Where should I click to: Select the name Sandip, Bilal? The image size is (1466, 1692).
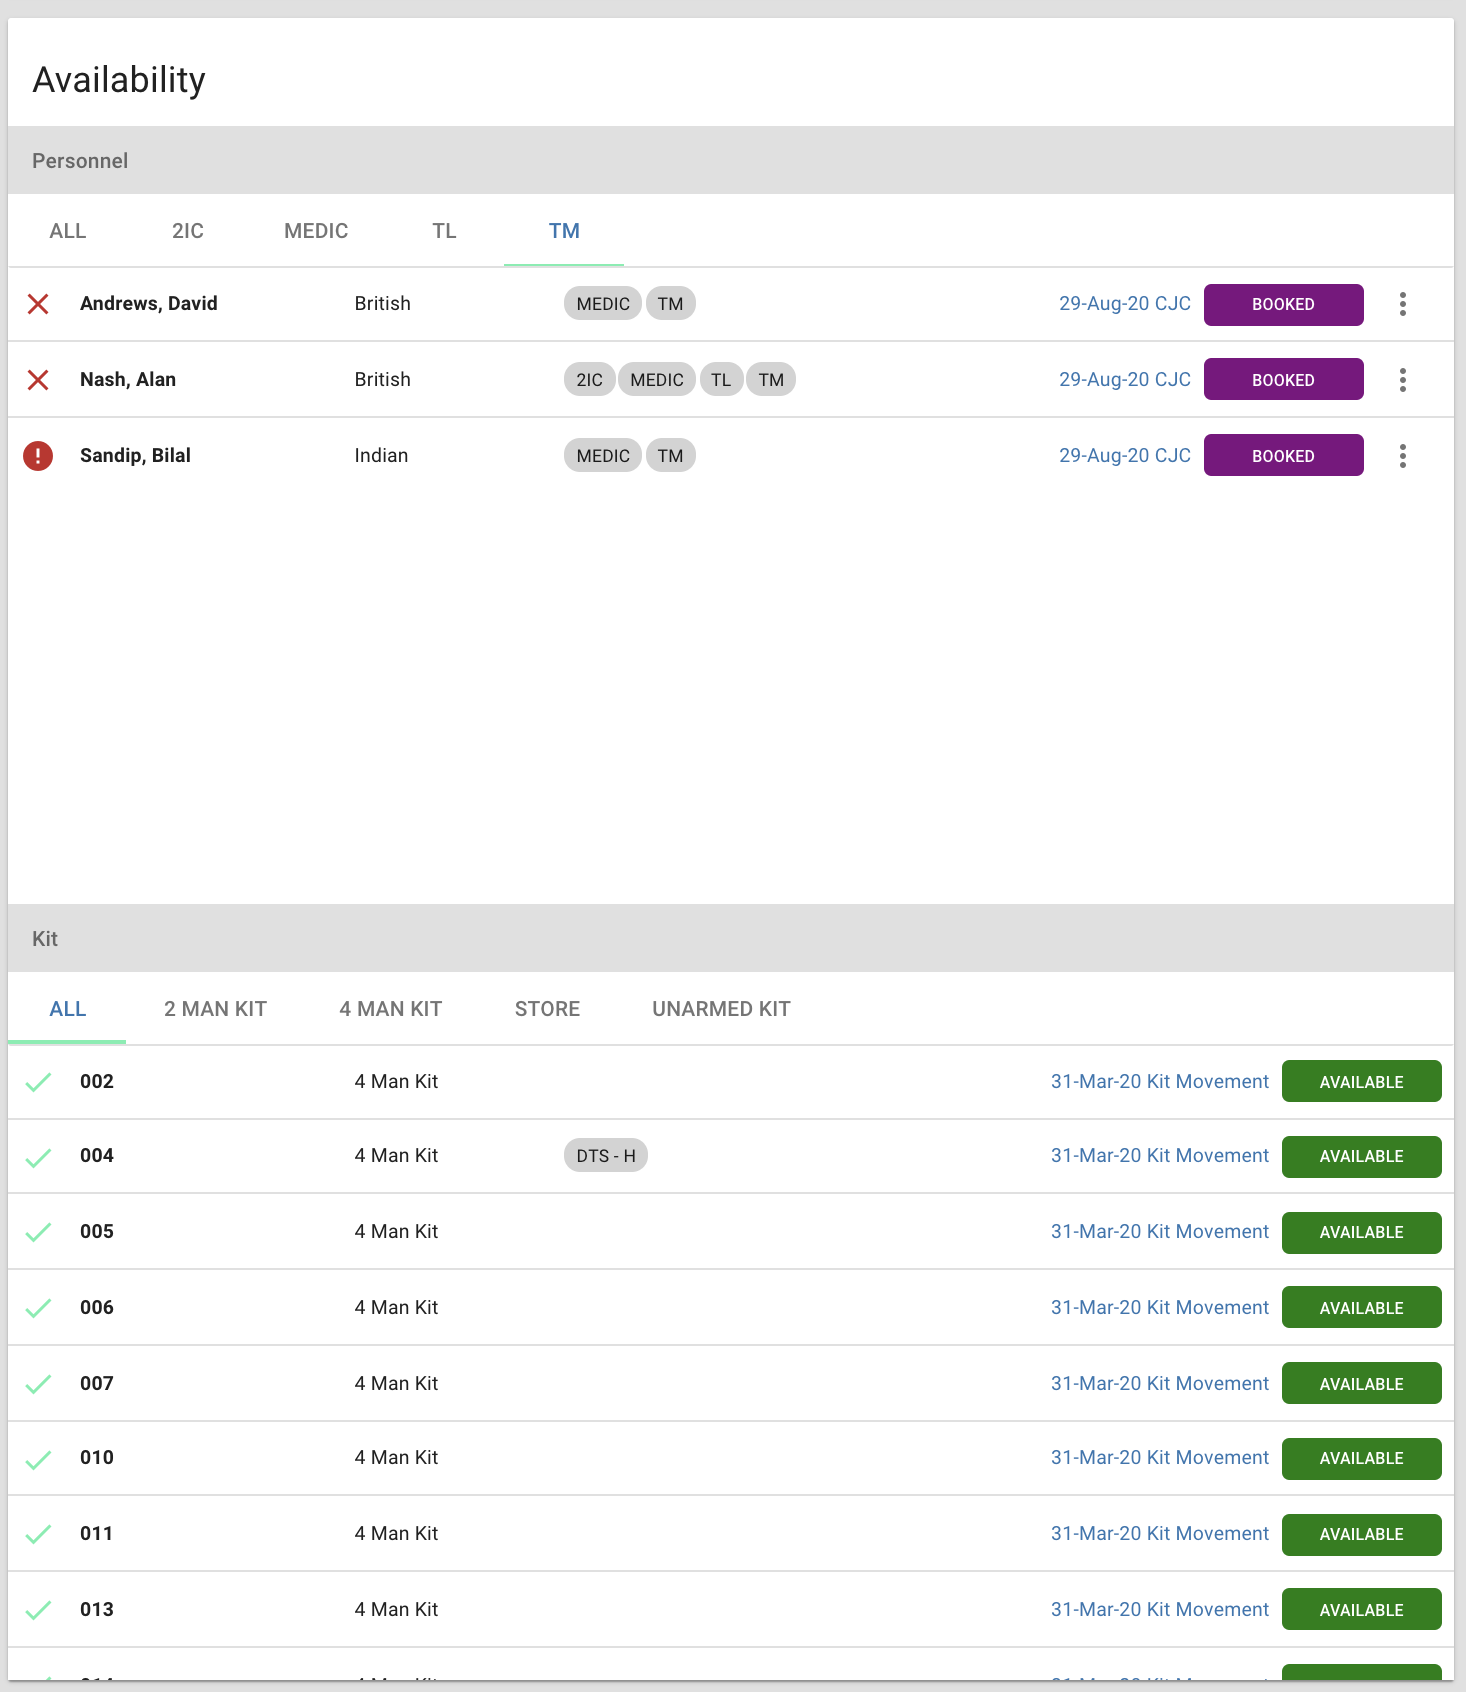click(135, 456)
